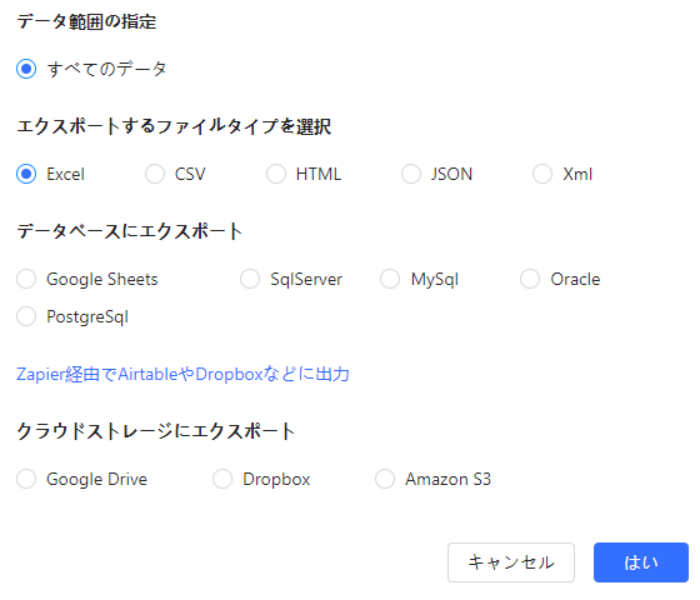Select JSON as export format
The image size is (700, 600).
click(x=411, y=174)
